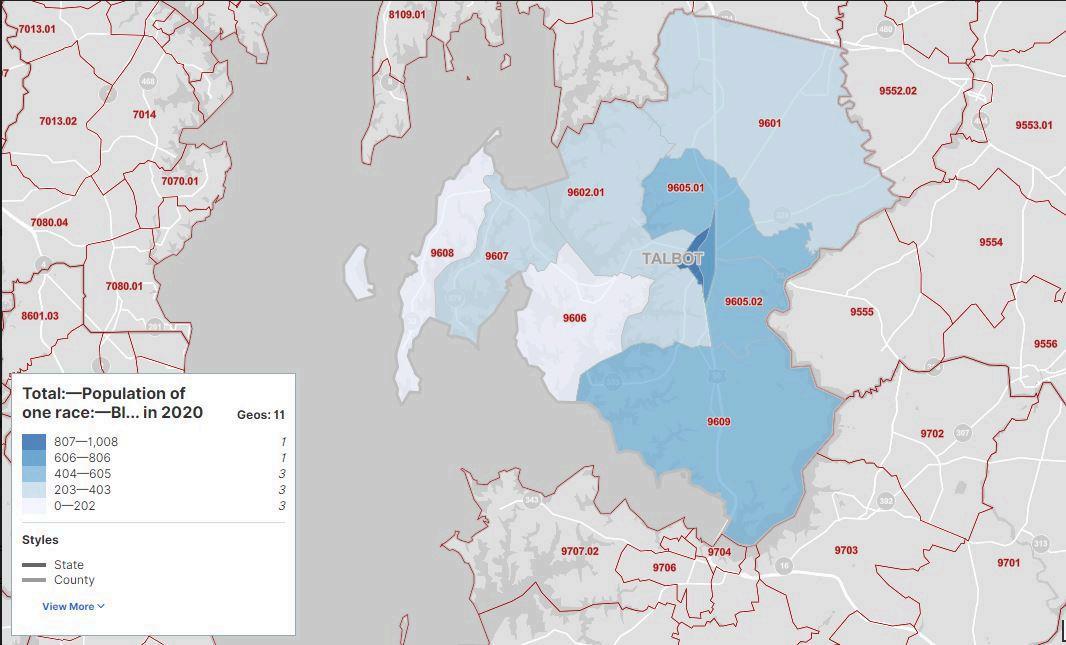Click tract label 9554
Screen dimensions: 1066x645
coord(991,242)
